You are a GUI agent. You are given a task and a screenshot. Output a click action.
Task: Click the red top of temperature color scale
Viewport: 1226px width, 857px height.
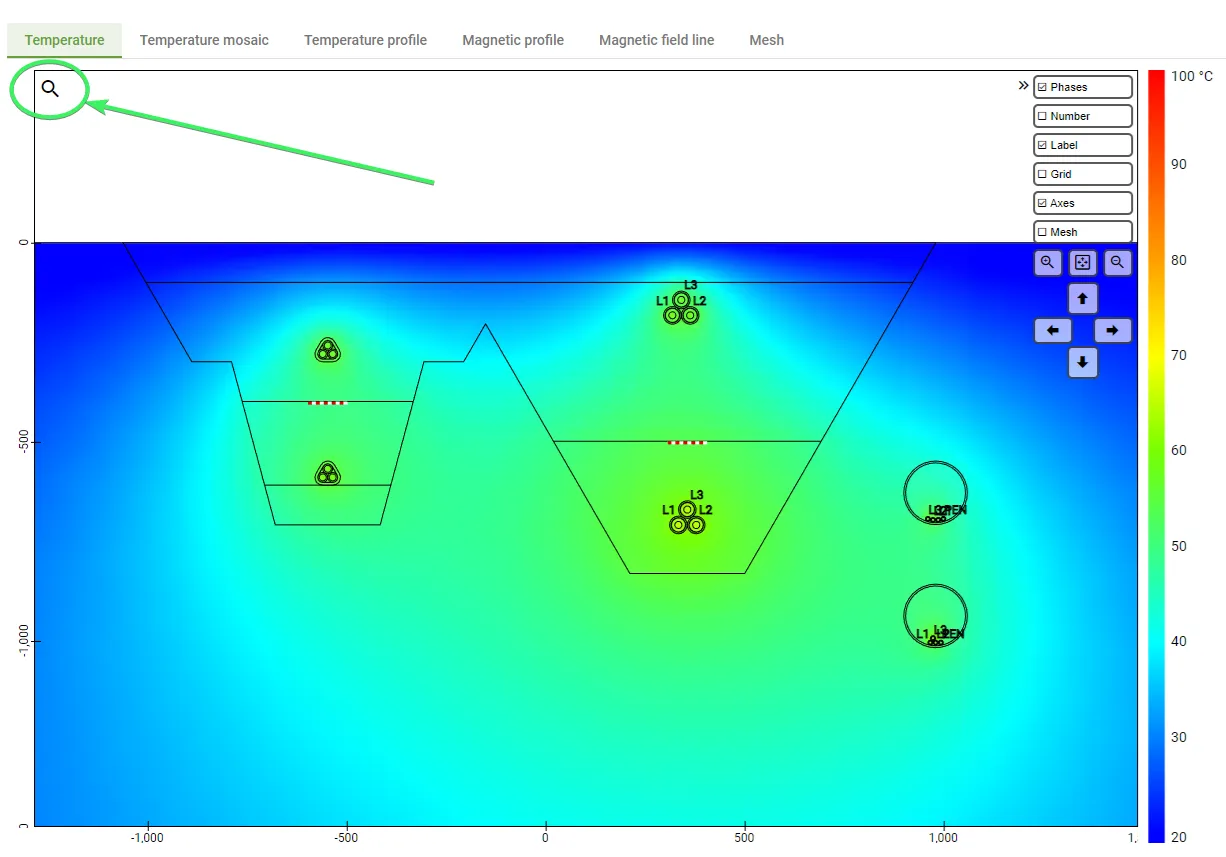1156,78
